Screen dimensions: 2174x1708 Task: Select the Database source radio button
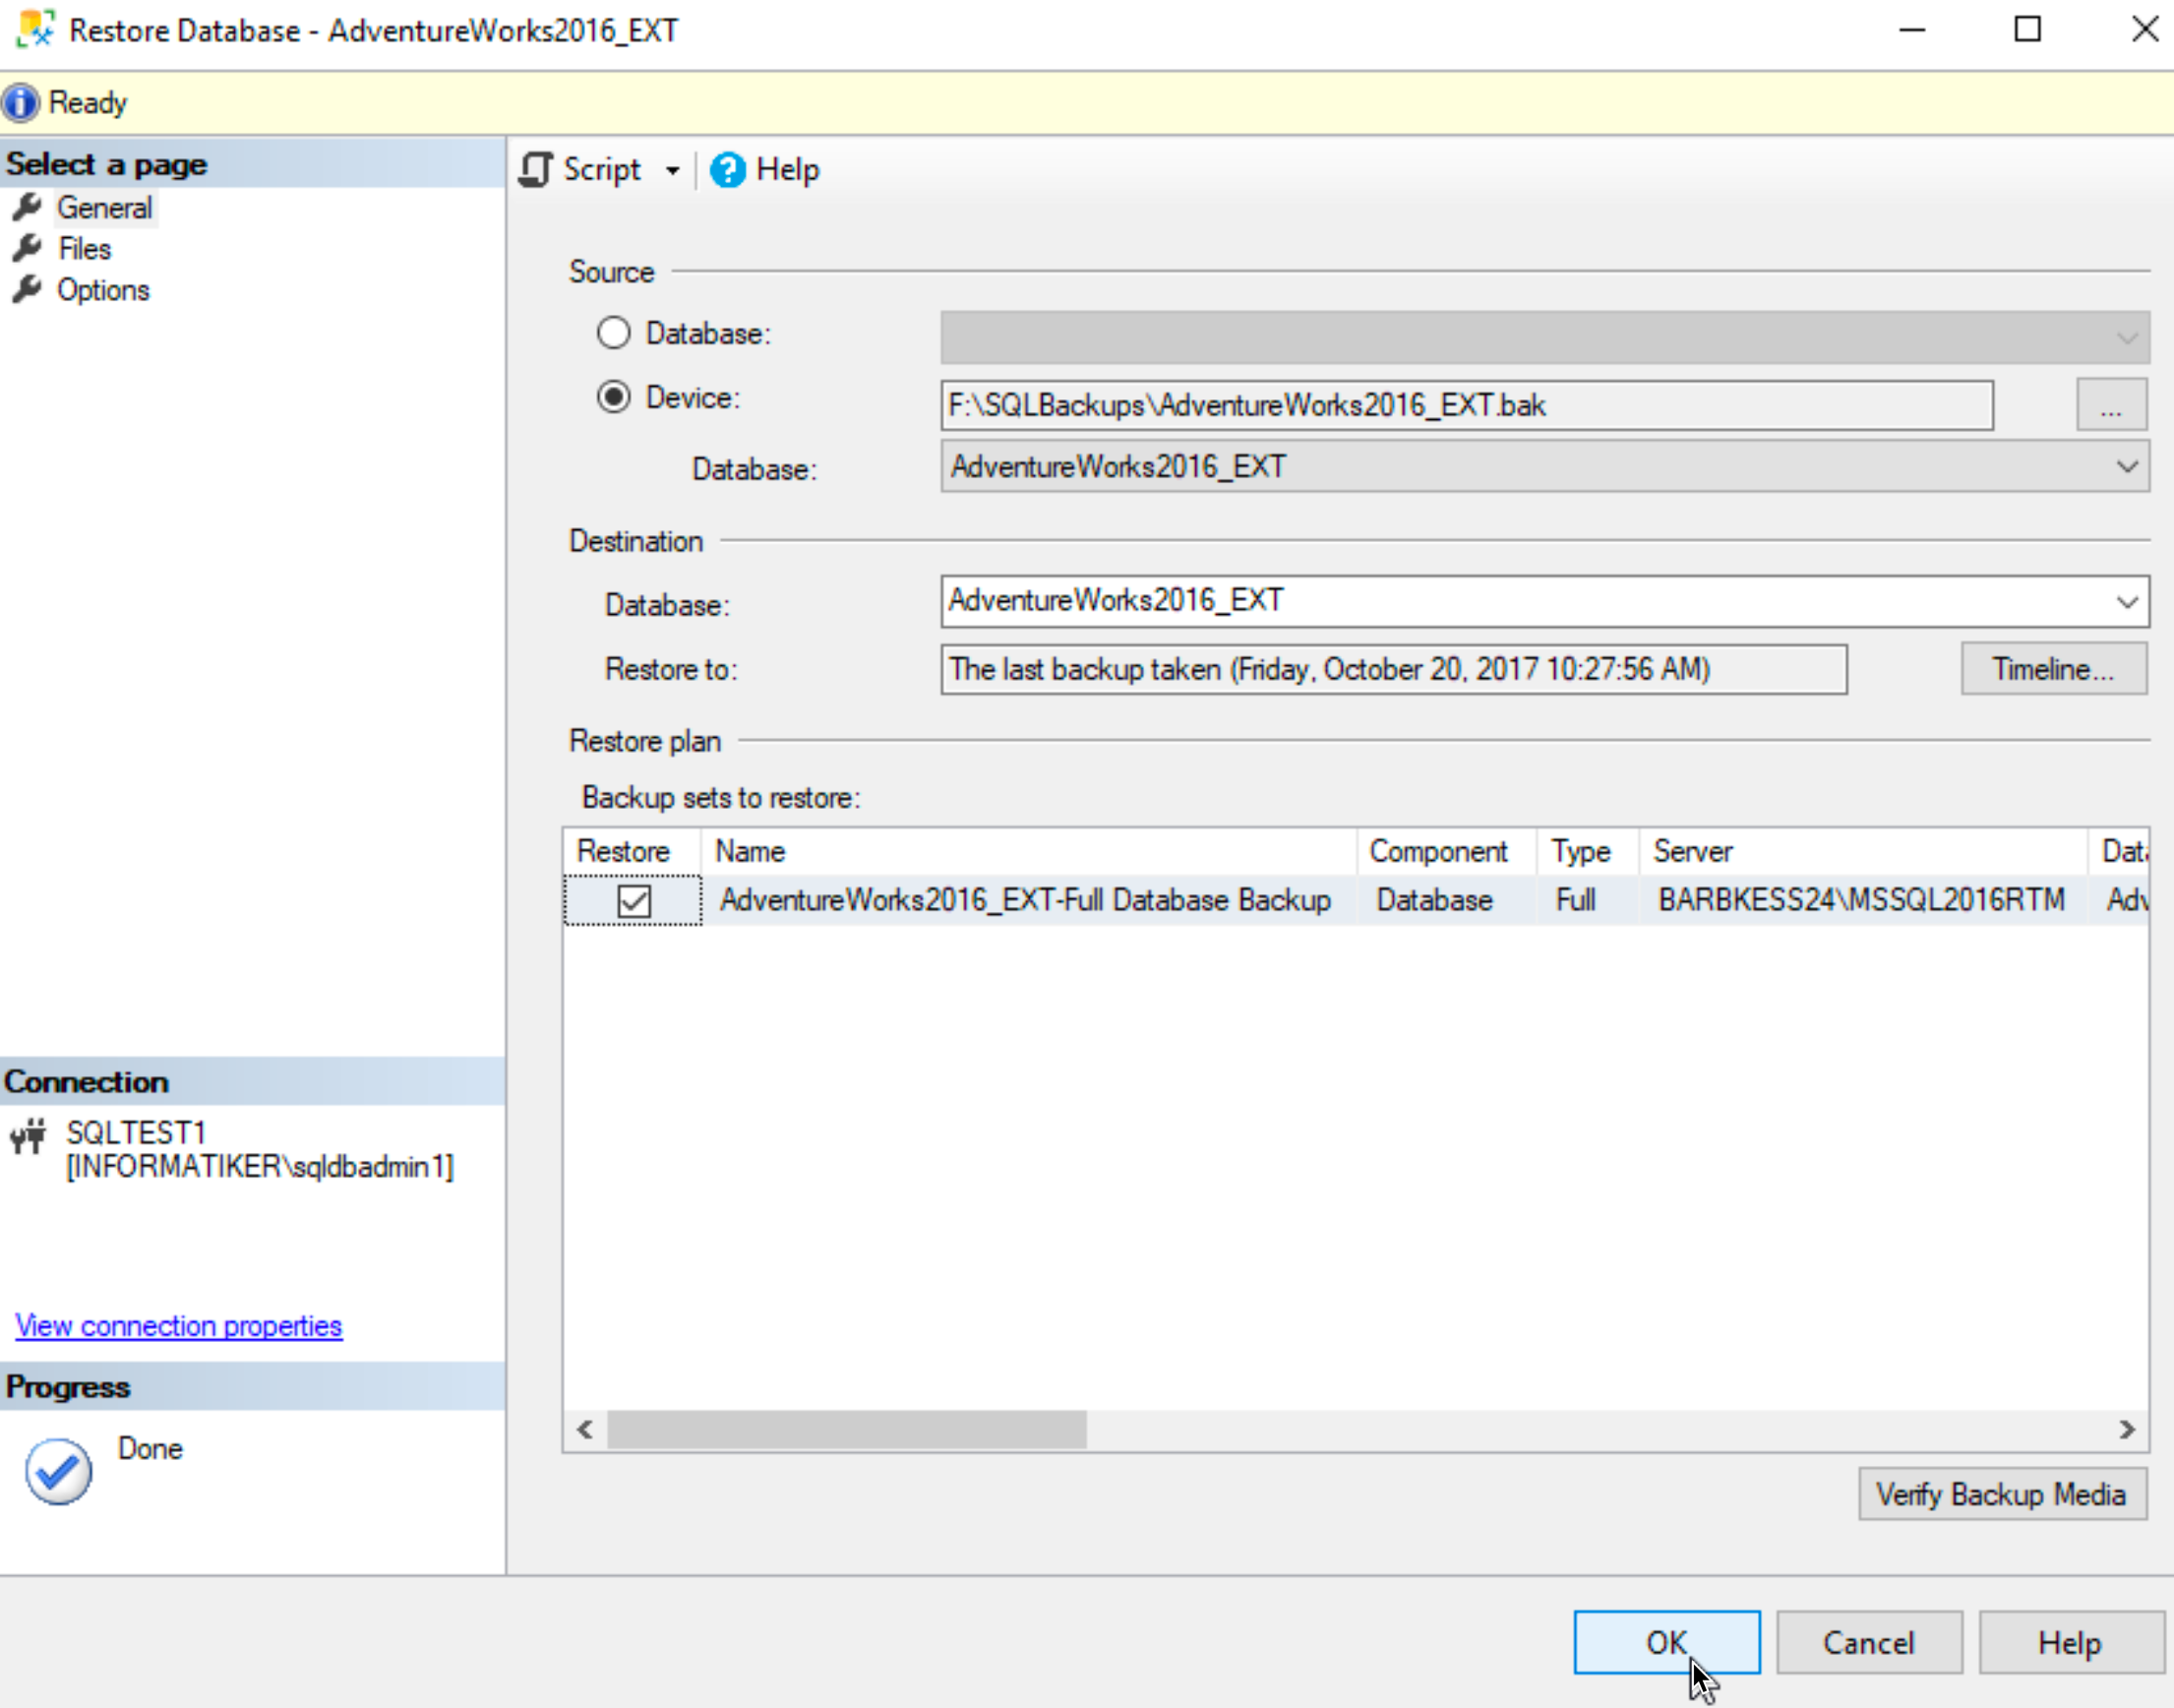pyautogui.click(x=613, y=333)
